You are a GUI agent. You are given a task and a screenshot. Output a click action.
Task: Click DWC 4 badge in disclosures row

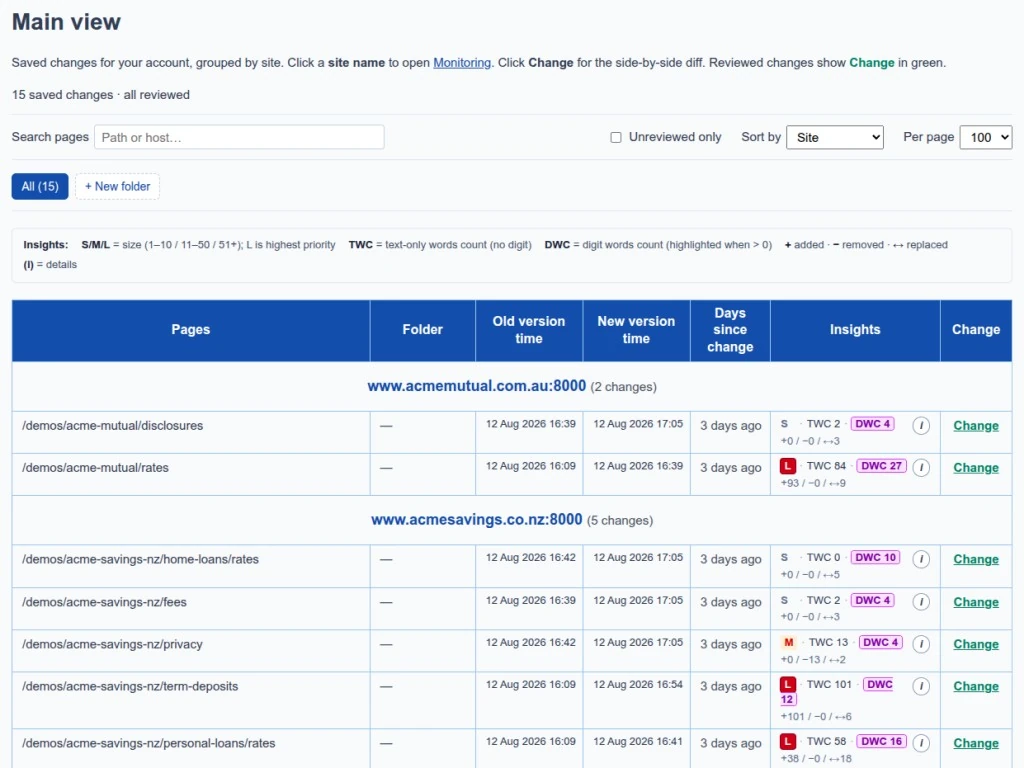(872, 424)
